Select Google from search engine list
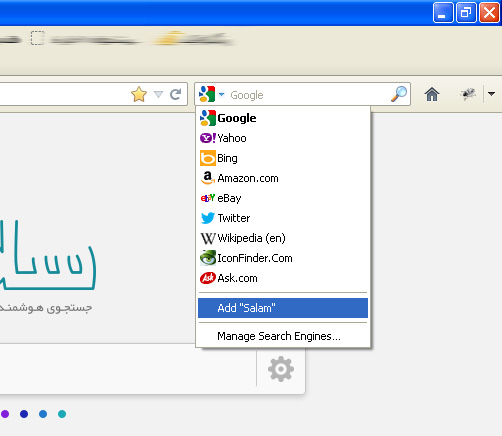Screen dimensions: 502x436 click(283, 118)
